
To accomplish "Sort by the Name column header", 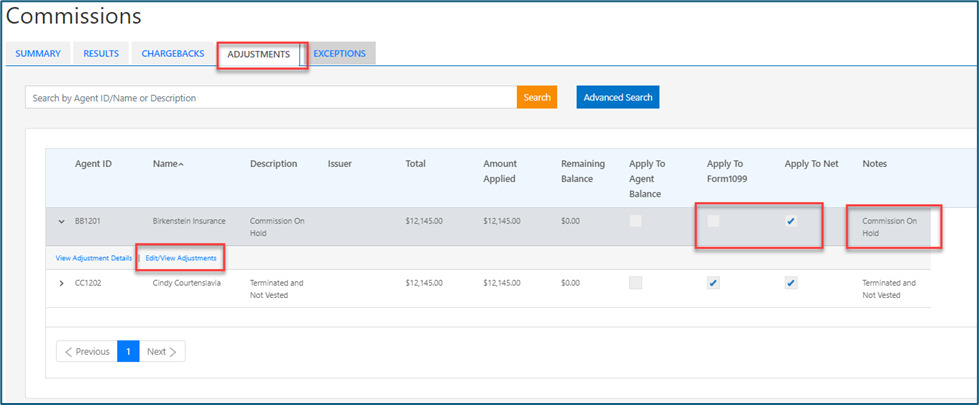I will click(x=168, y=164).
